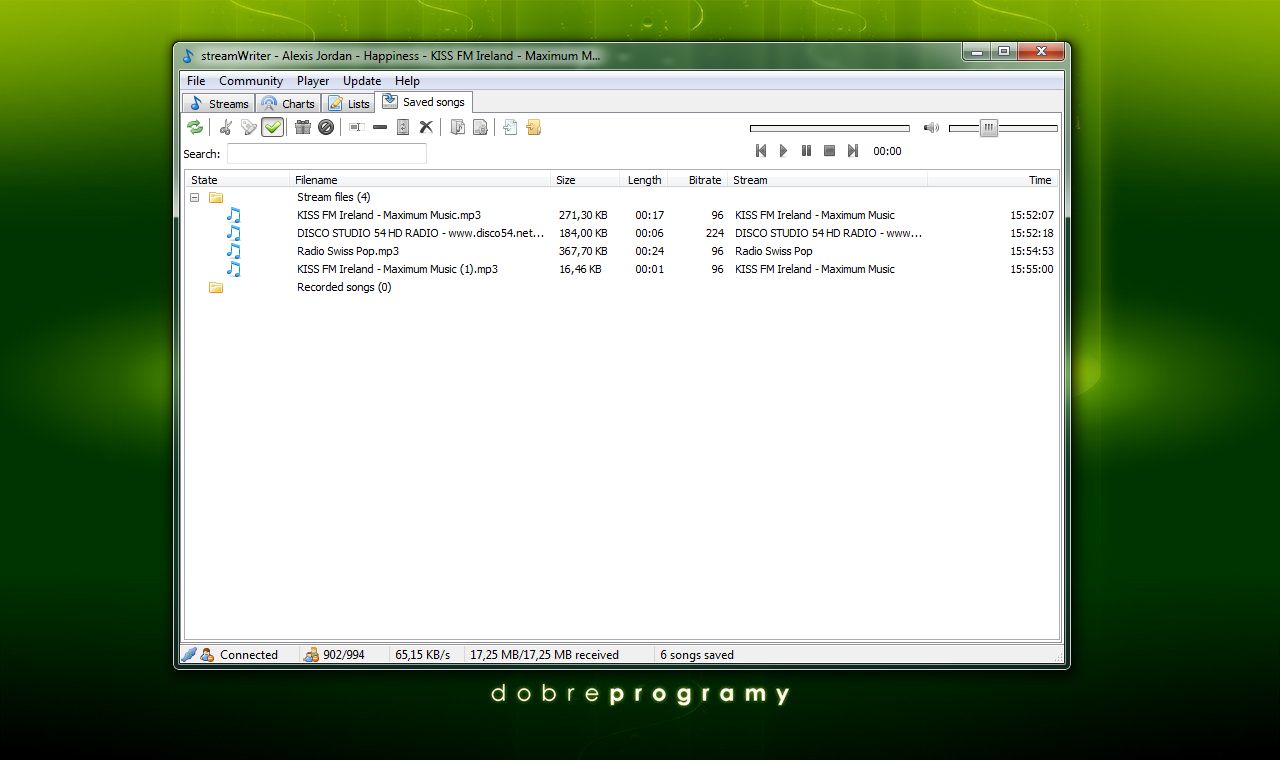Click the scissors cut song icon
The image size is (1280, 760).
226,127
